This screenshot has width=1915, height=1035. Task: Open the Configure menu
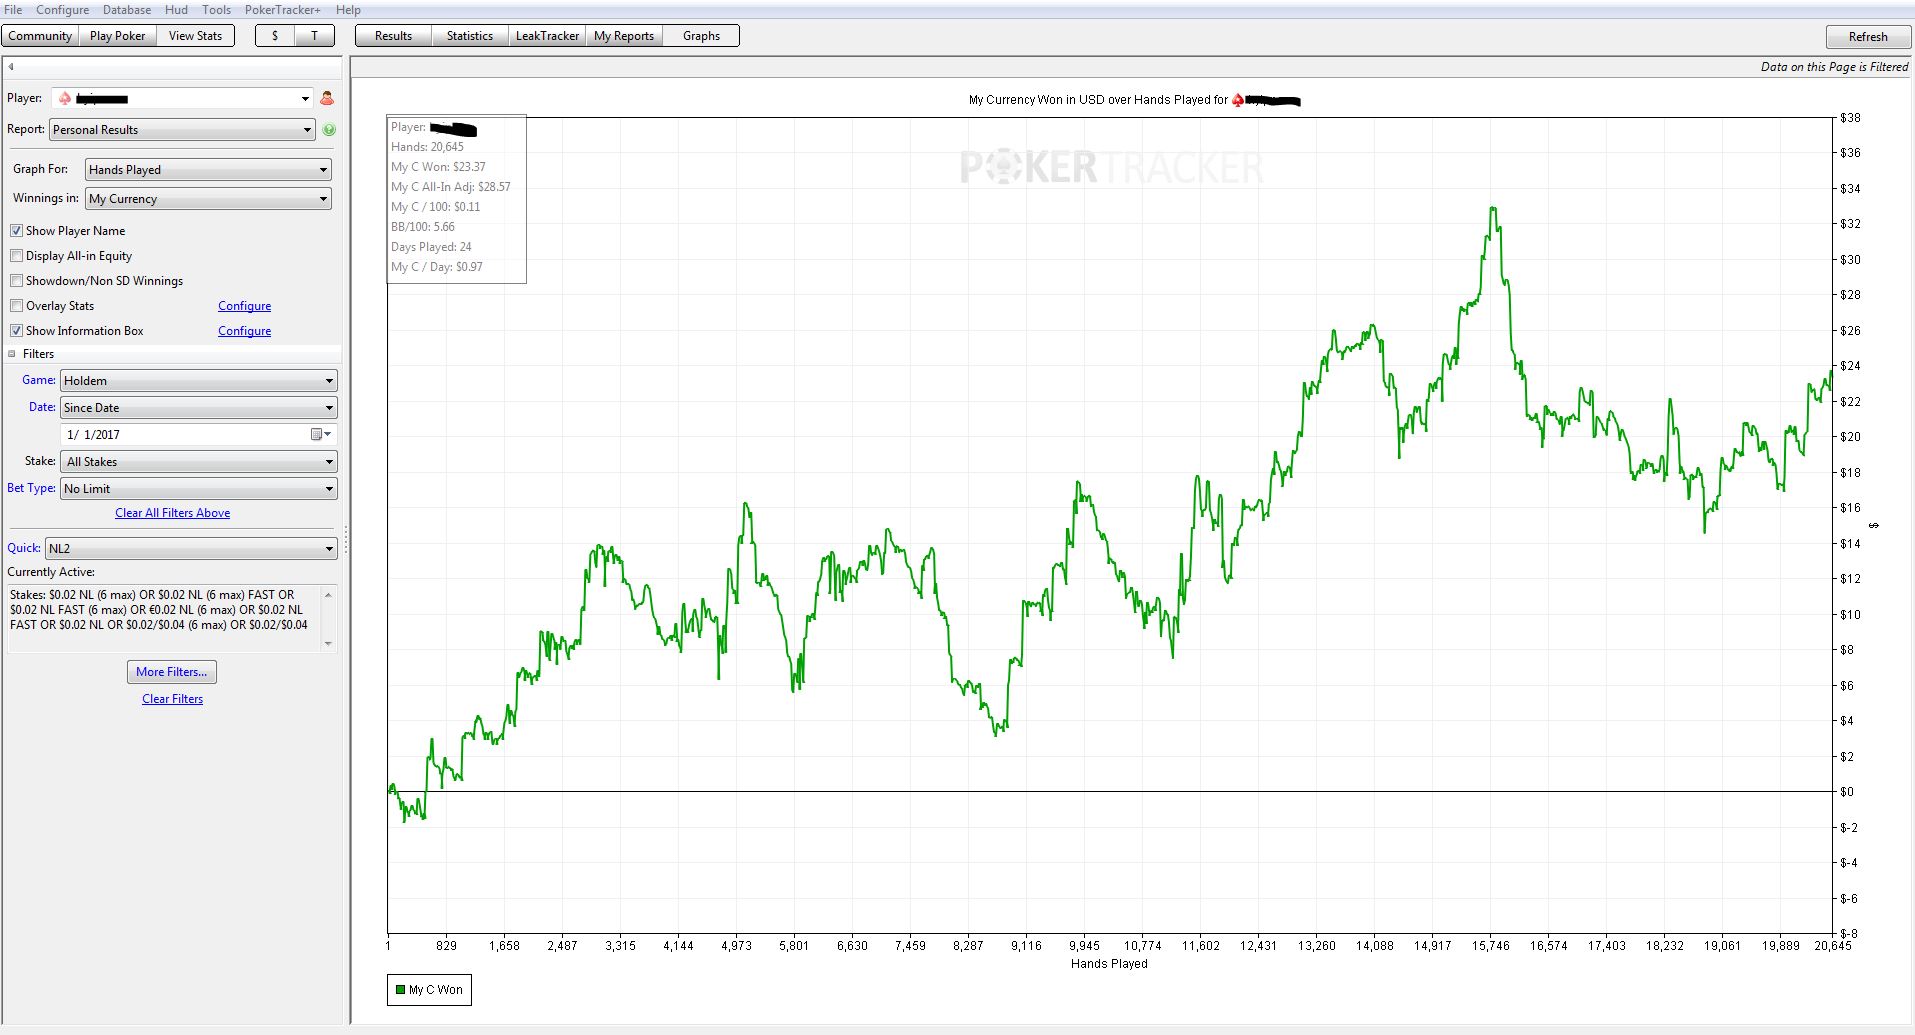(63, 10)
